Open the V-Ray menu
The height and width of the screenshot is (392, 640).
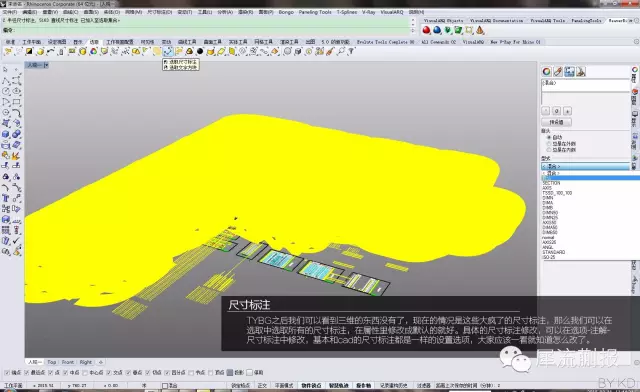tap(369, 12)
